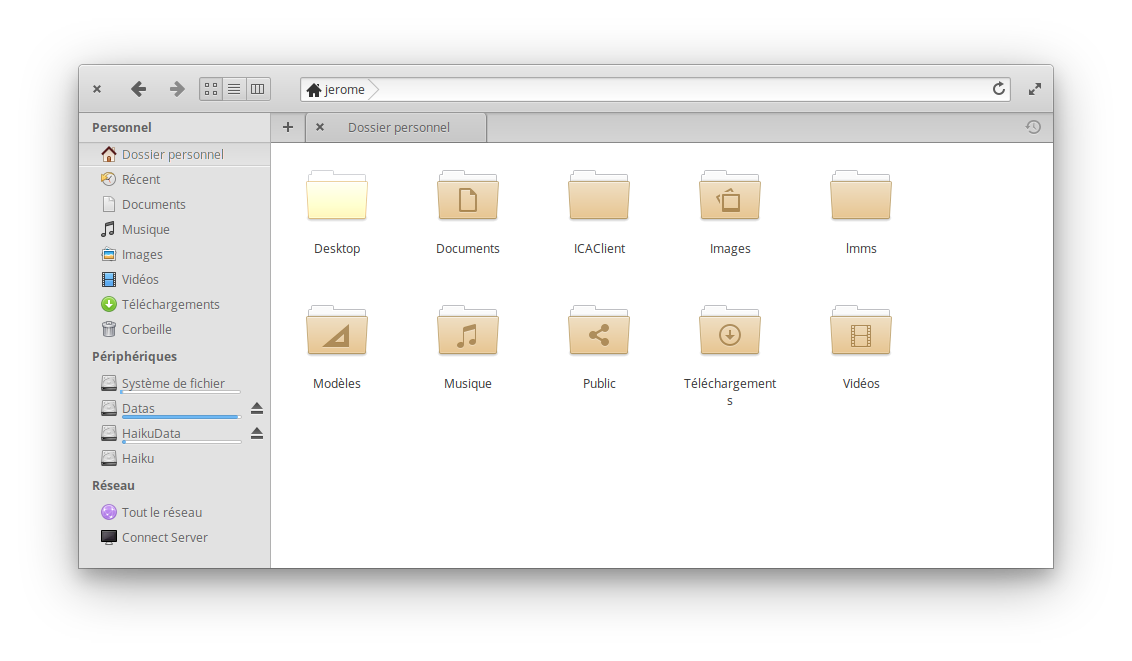Close the Dossier personnel tab

(x=320, y=127)
